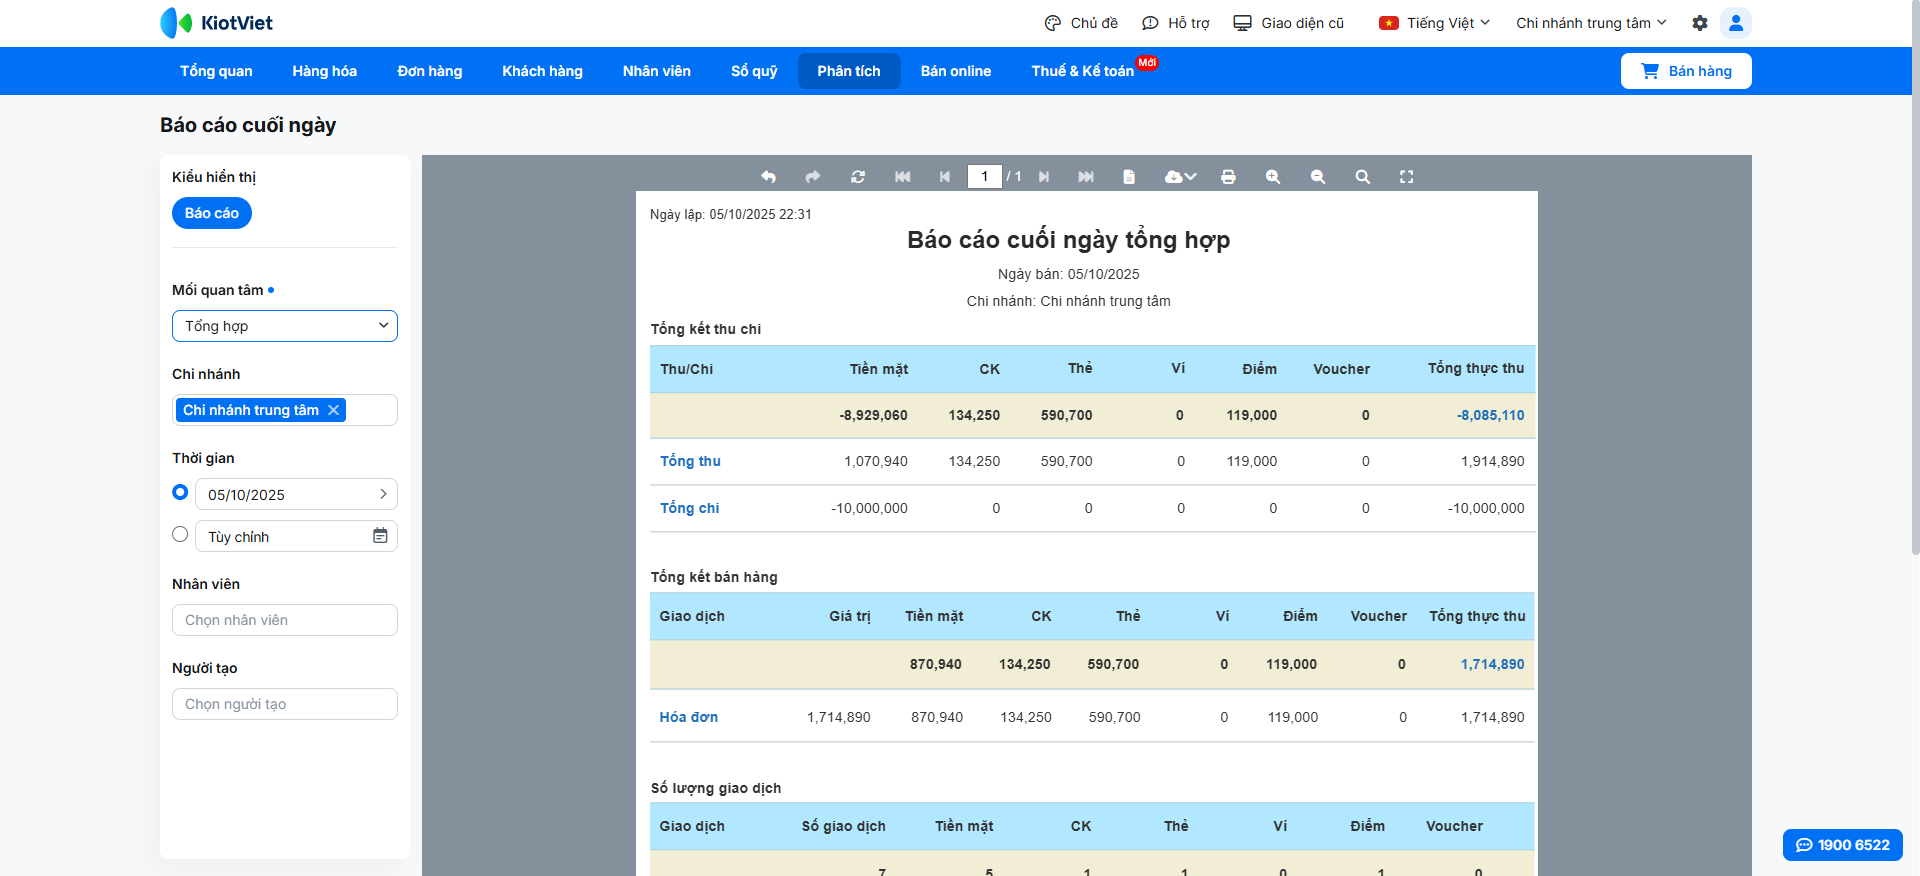
Task: Select the 05/10/2025 date radio button
Action: [180, 492]
